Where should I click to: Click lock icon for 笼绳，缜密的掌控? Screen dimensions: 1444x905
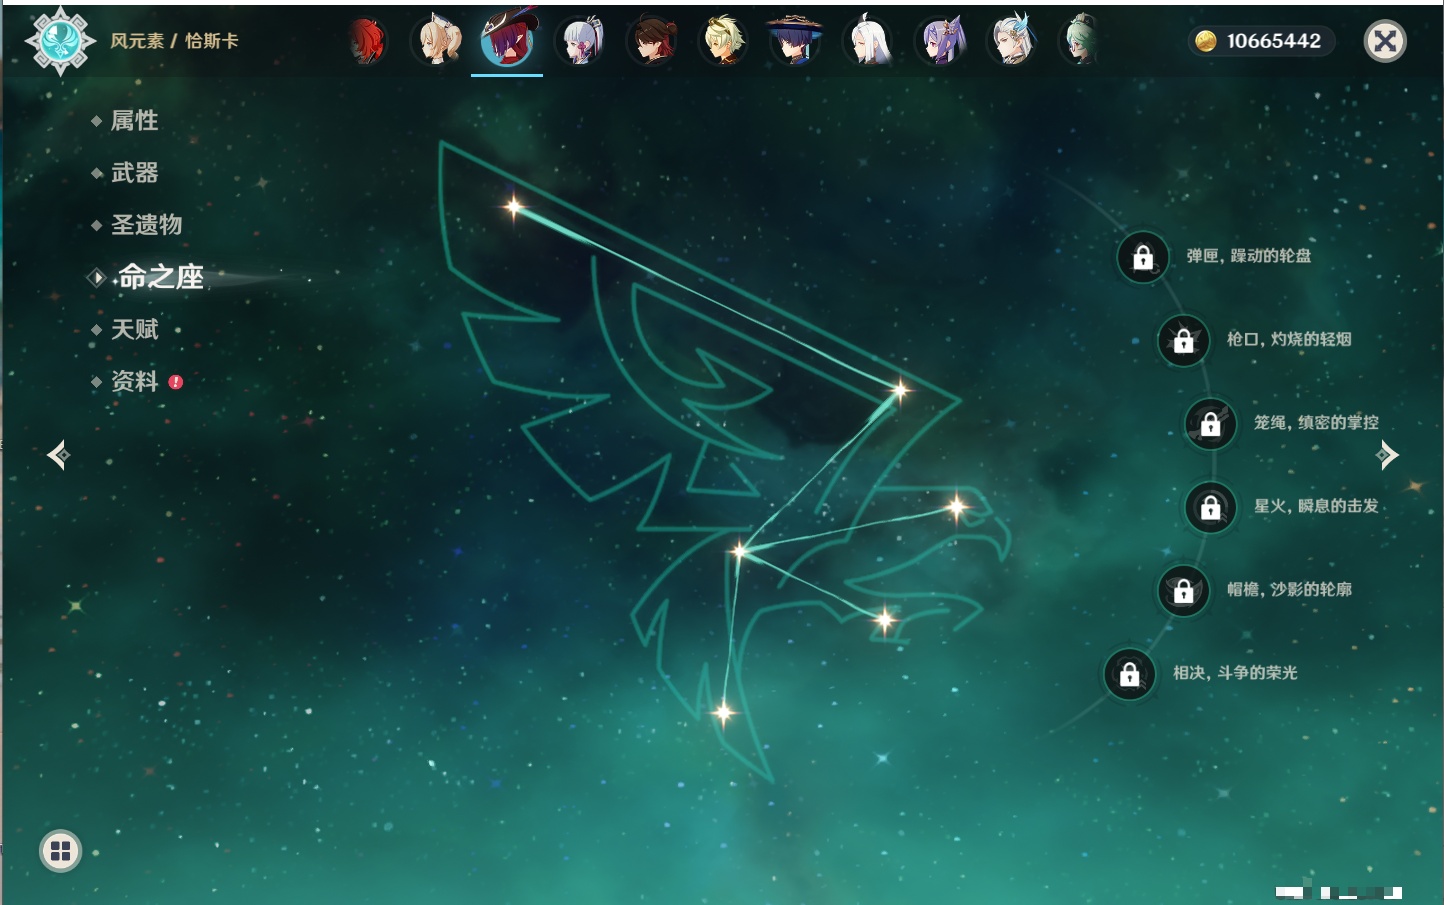[1211, 424]
